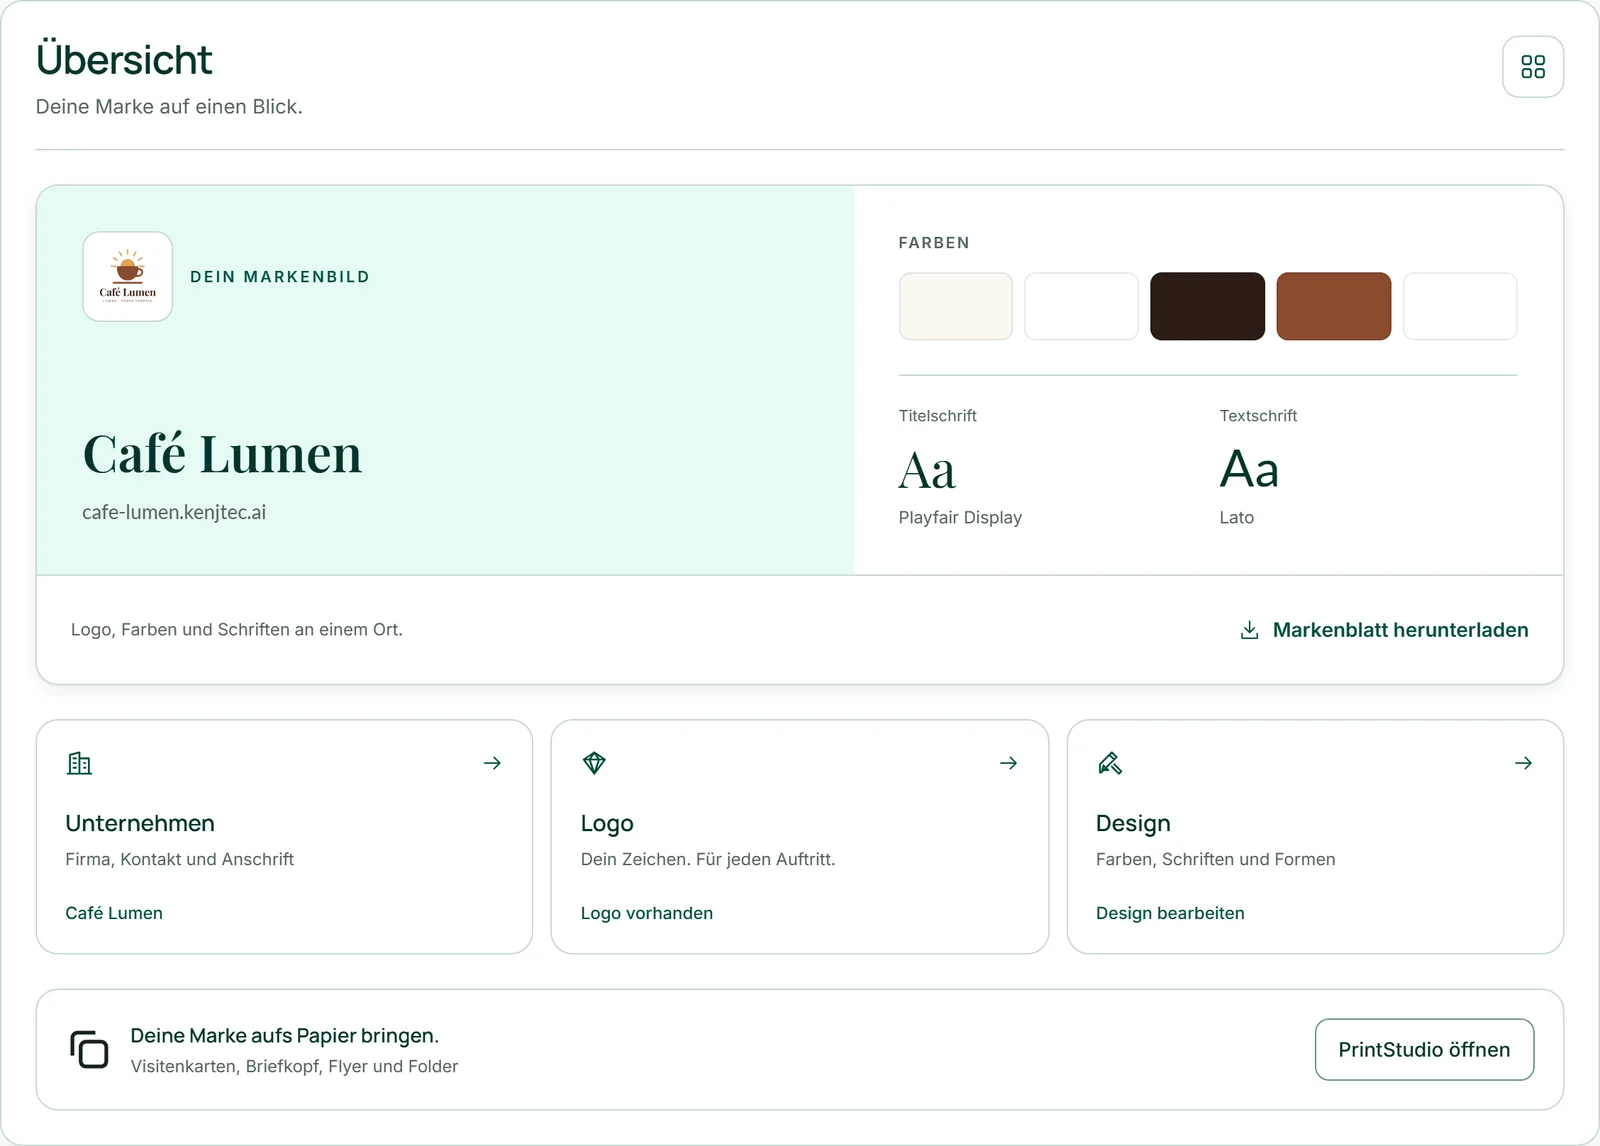
Task: Click the Design bearbeiten link
Action: [x=1170, y=913]
